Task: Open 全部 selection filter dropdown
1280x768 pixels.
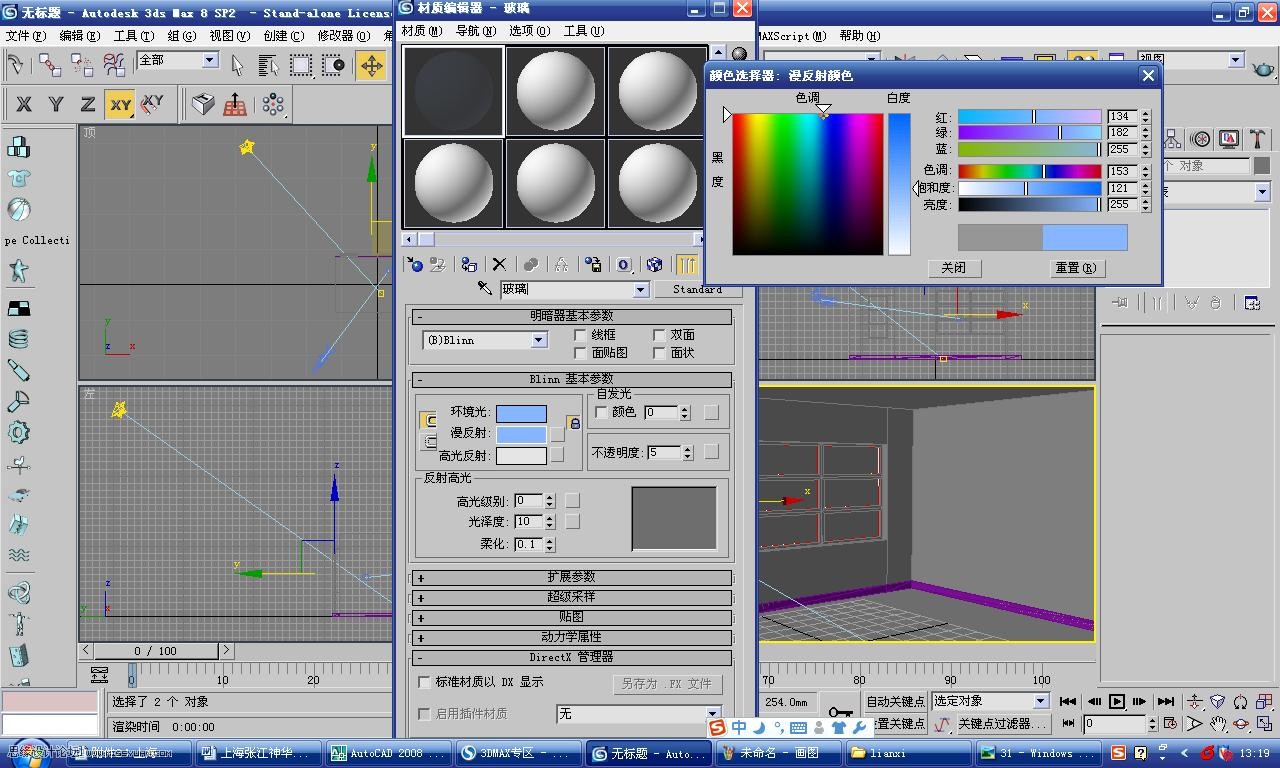Action: coord(210,60)
